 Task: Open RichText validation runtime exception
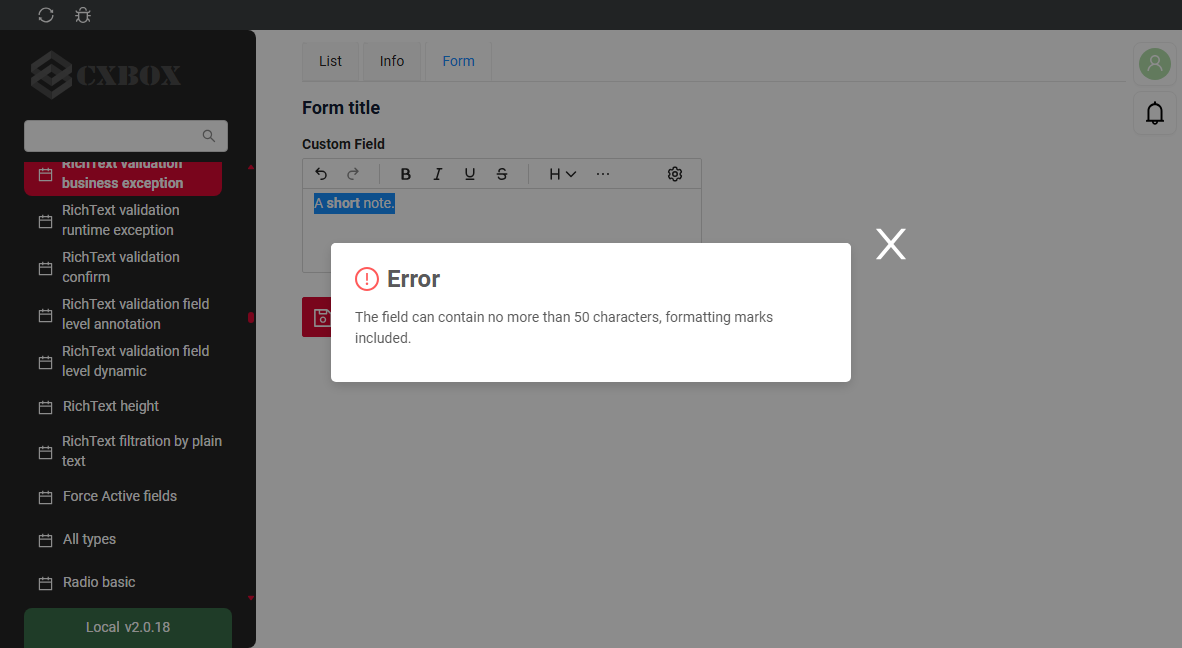coord(123,220)
